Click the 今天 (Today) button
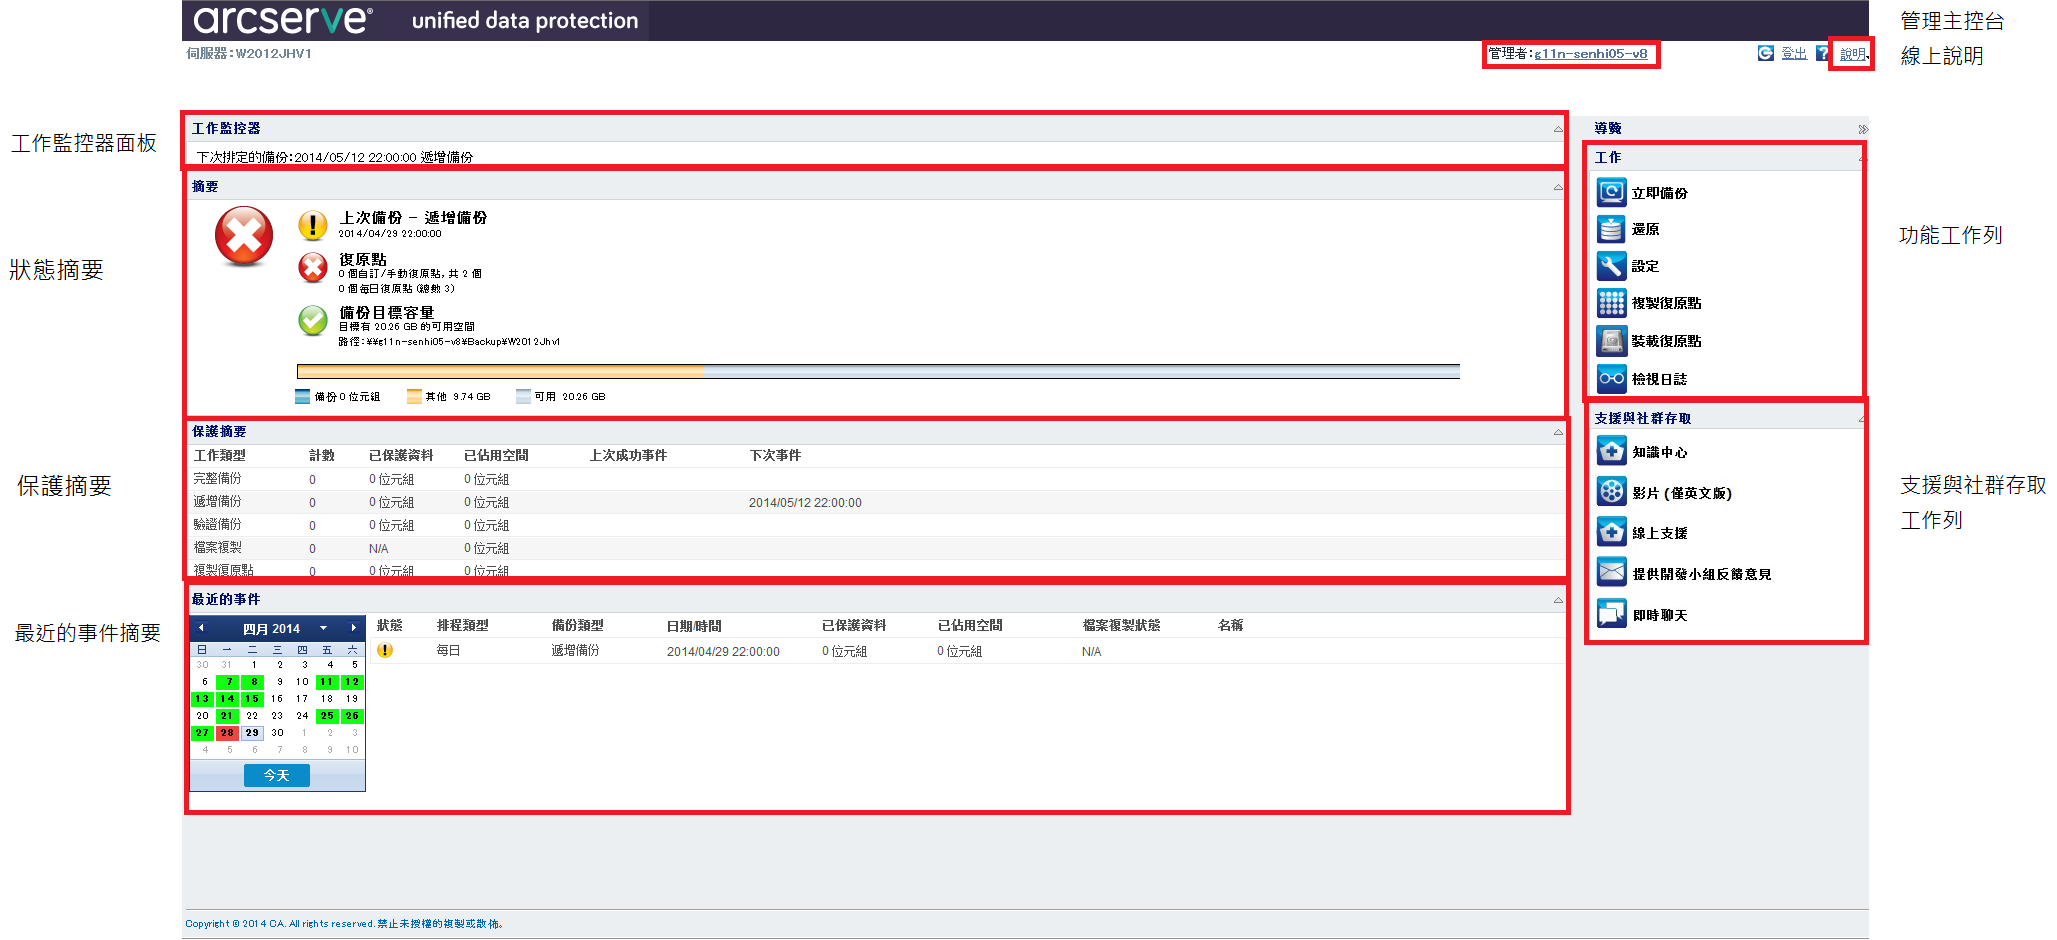Image resolution: width=2057 pixels, height=940 pixels. pyautogui.click(x=276, y=775)
